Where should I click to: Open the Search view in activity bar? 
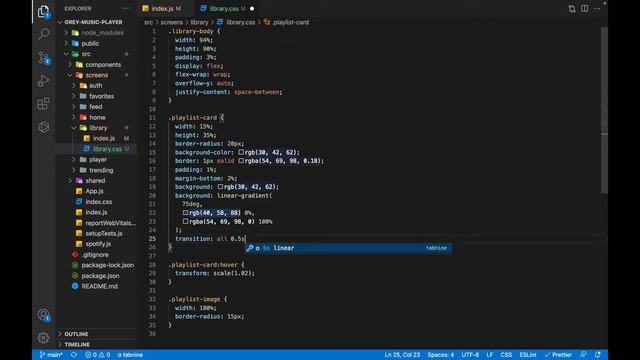tap(43, 33)
